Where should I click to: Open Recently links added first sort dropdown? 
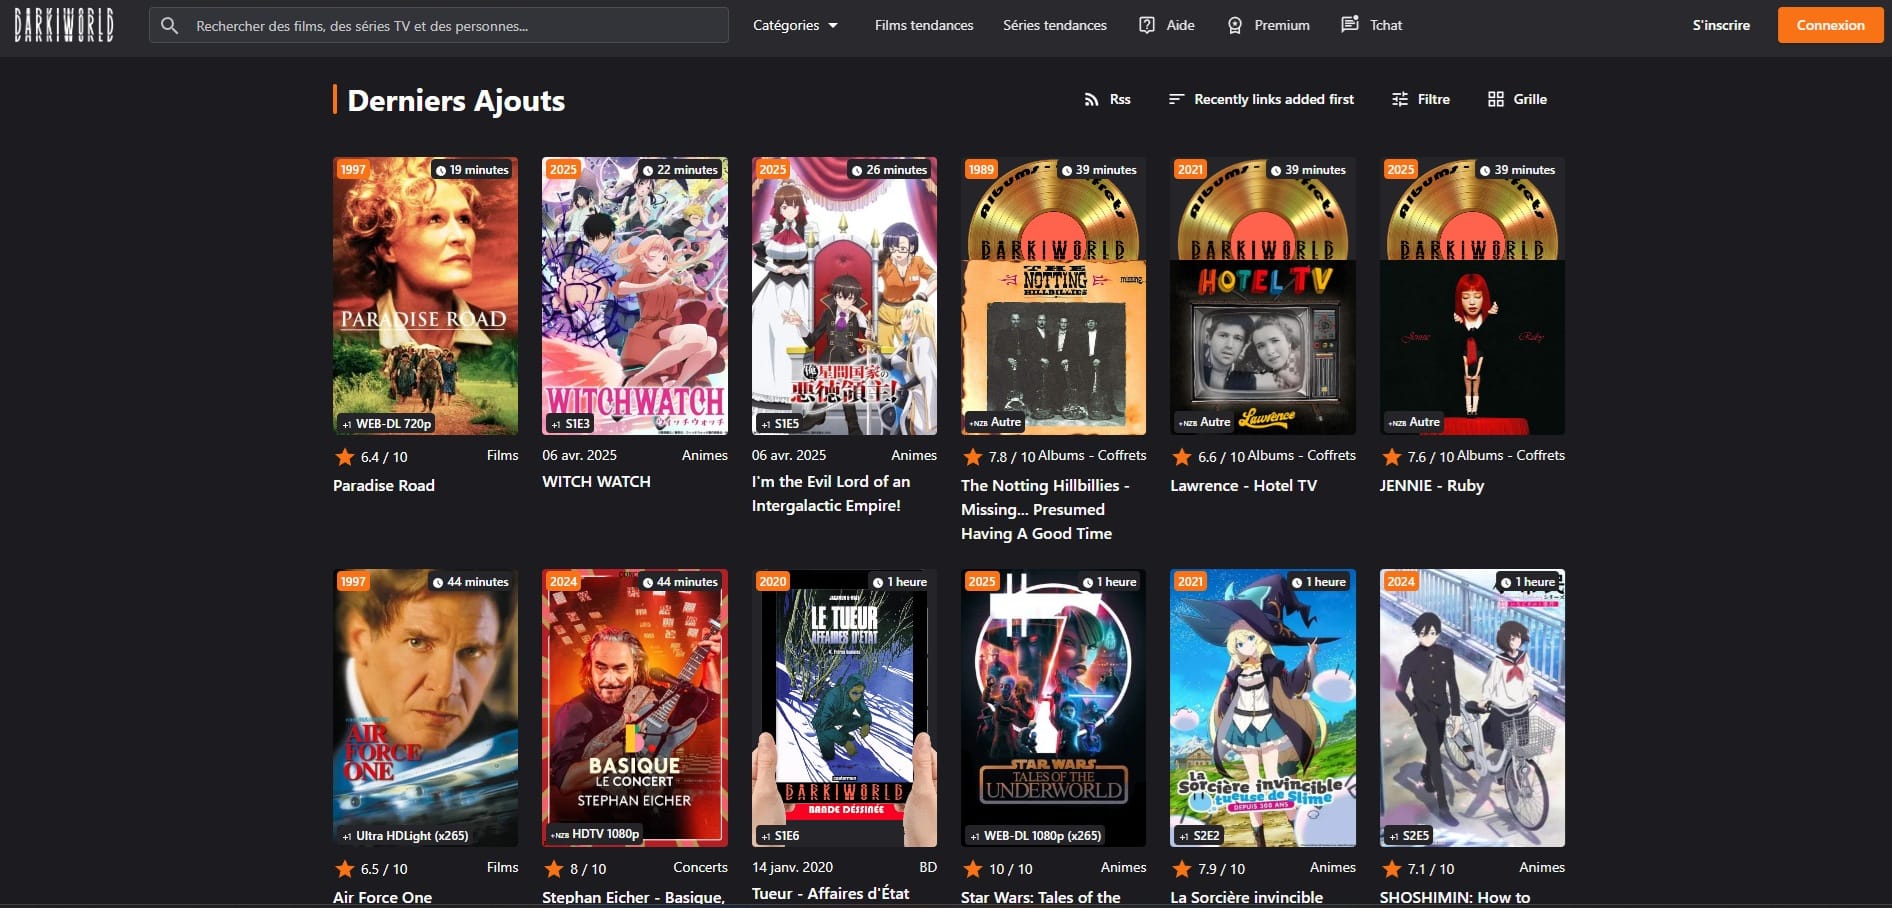coord(1261,99)
